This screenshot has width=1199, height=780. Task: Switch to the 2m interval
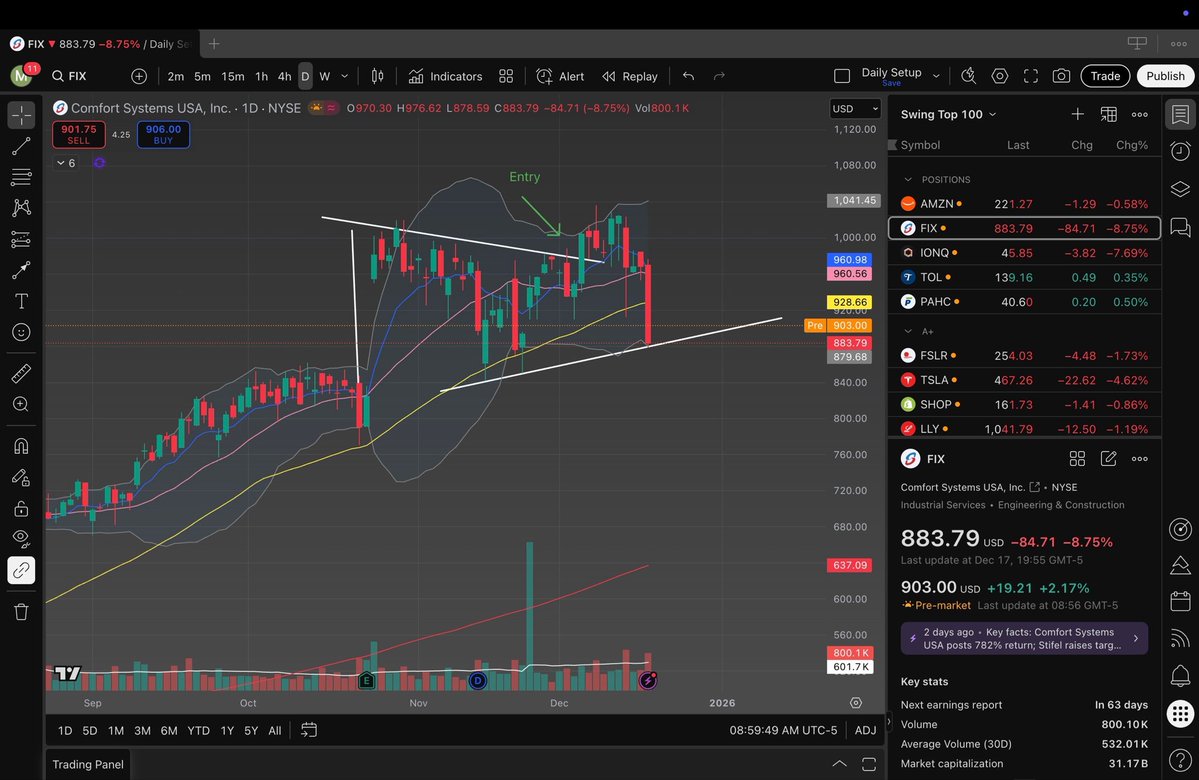click(x=175, y=76)
